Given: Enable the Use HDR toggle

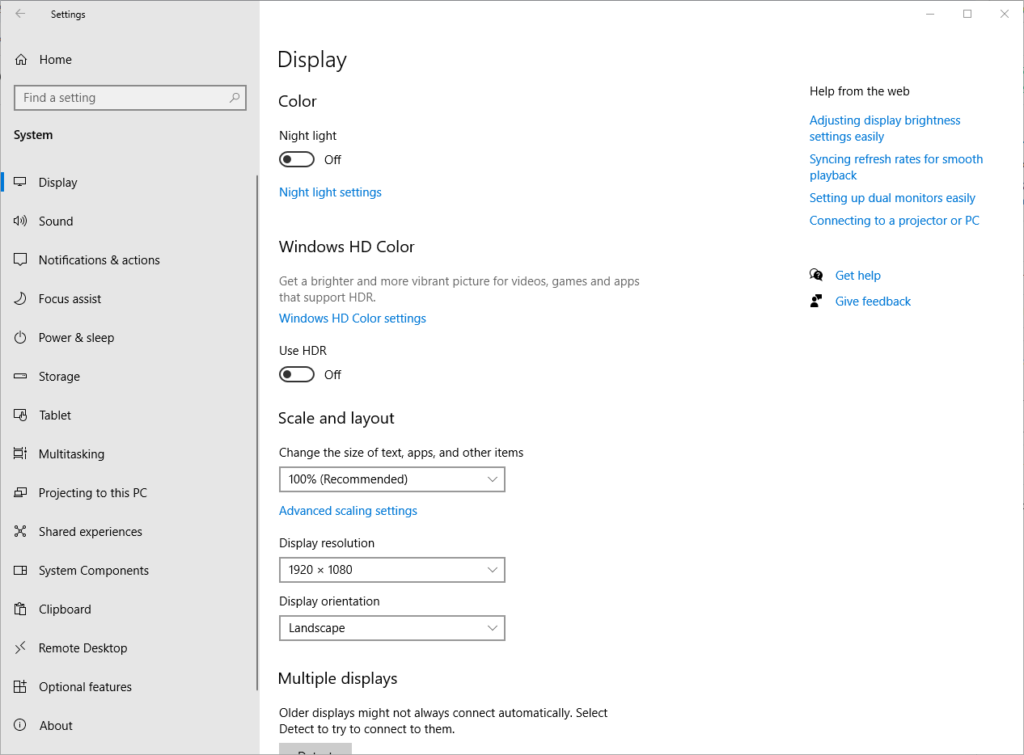Looking at the screenshot, I should 296,374.
